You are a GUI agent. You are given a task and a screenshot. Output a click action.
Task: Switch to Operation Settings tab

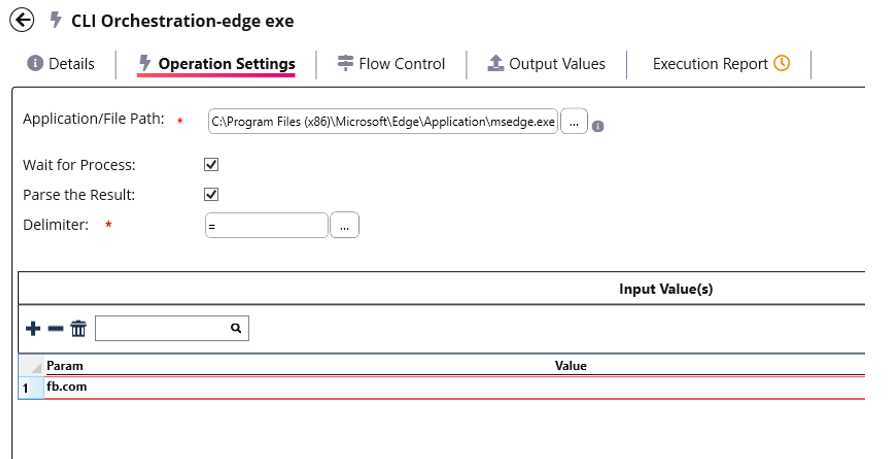(x=217, y=63)
